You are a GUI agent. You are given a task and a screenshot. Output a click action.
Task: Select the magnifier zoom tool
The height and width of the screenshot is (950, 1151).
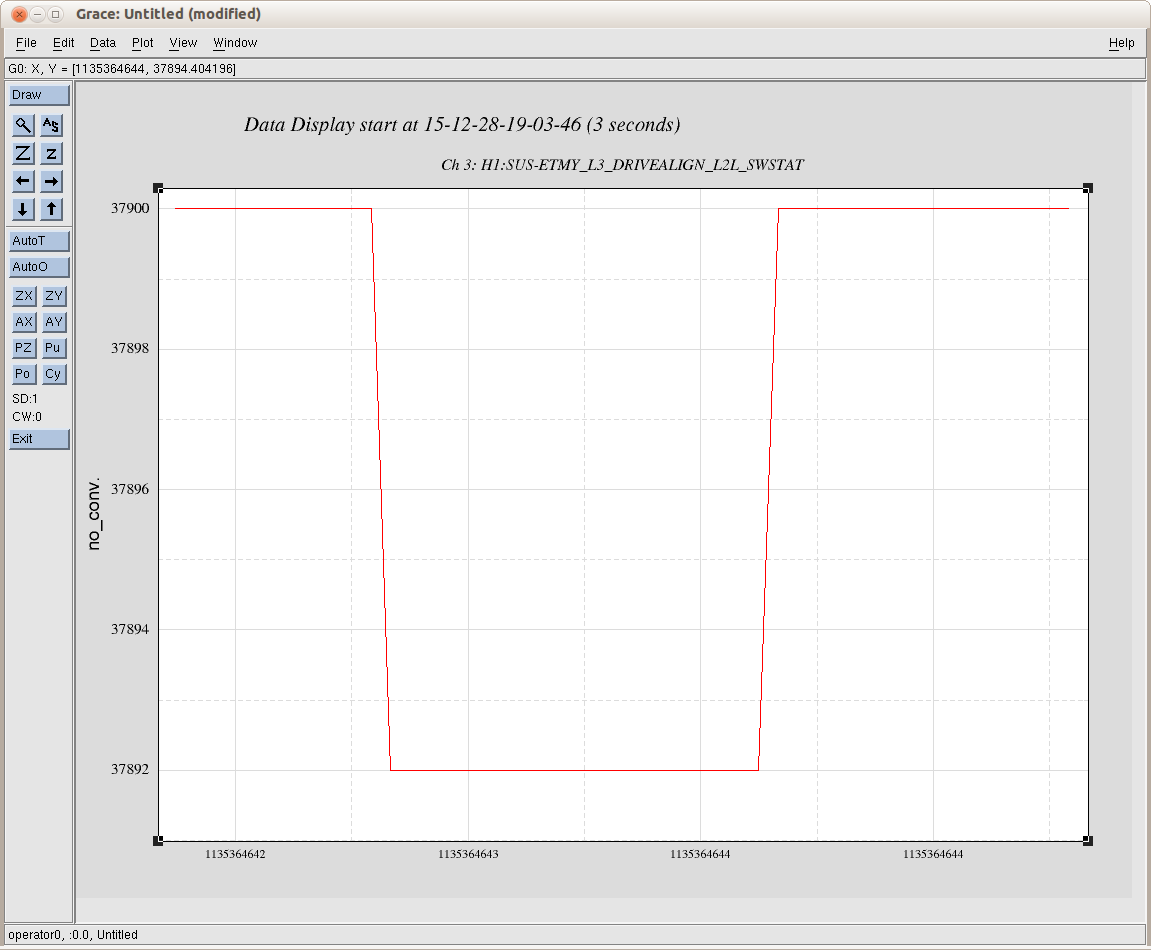pos(22,125)
